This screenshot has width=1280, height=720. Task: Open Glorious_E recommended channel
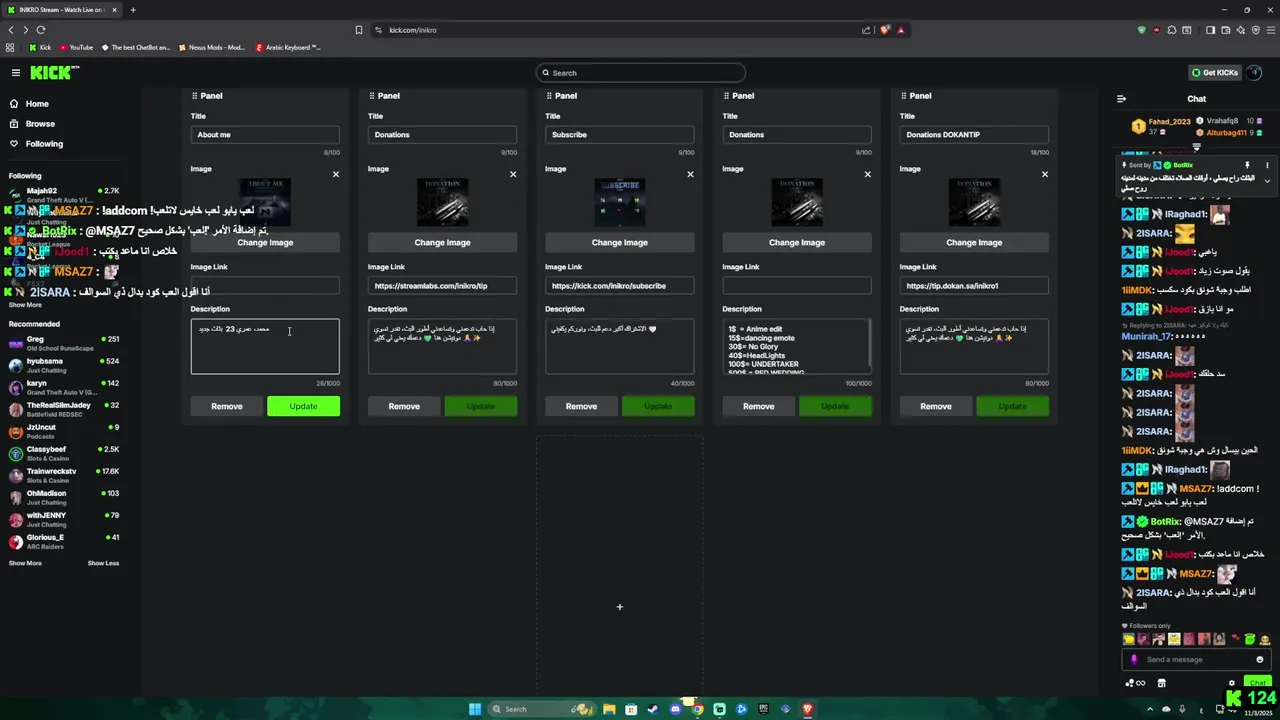[64, 541]
